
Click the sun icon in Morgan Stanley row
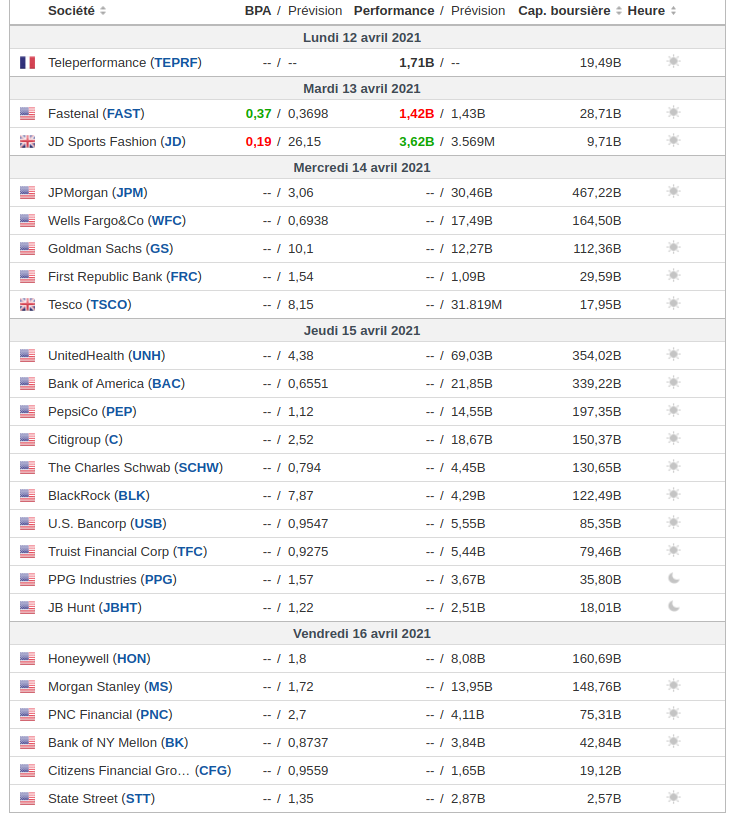(673, 686)
